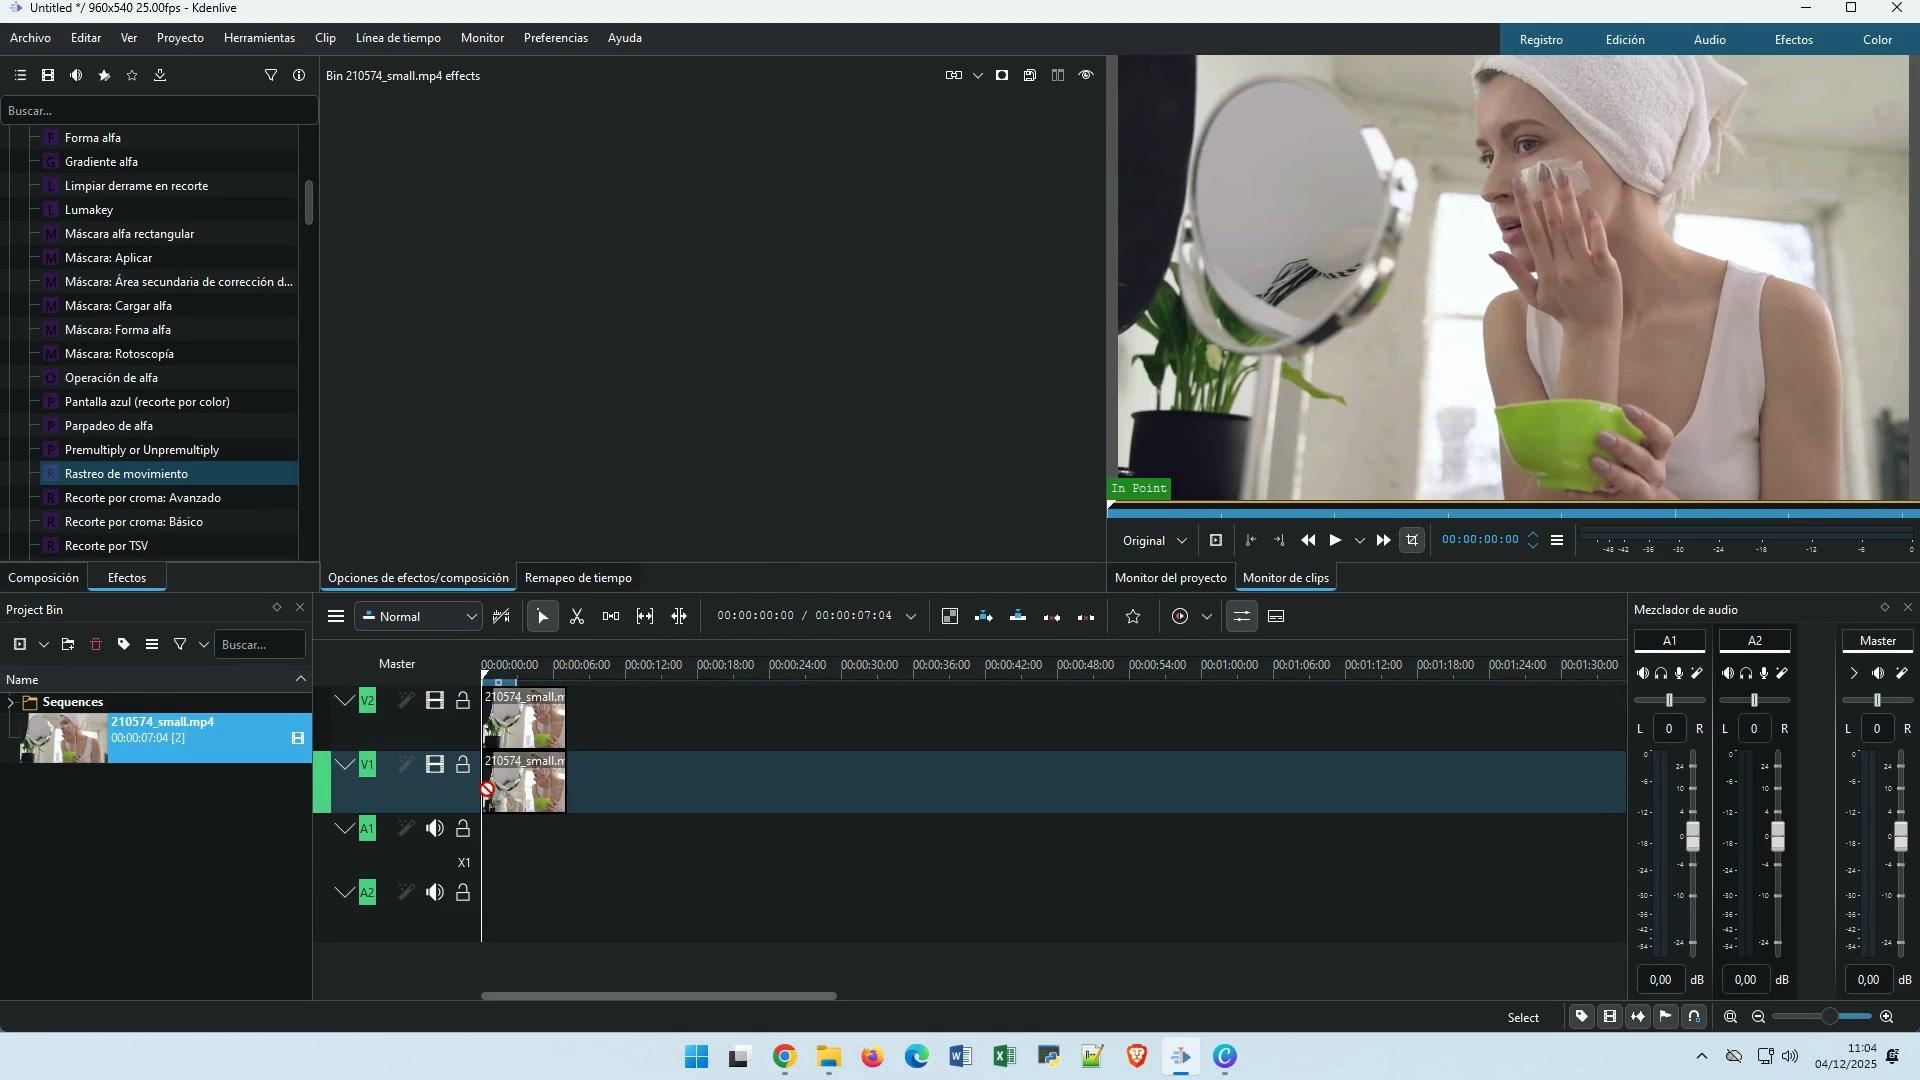The image size is (1920, 1080).
Task: Switch to Remapeo de tiempo tab
Action: (x=578, y=578)
